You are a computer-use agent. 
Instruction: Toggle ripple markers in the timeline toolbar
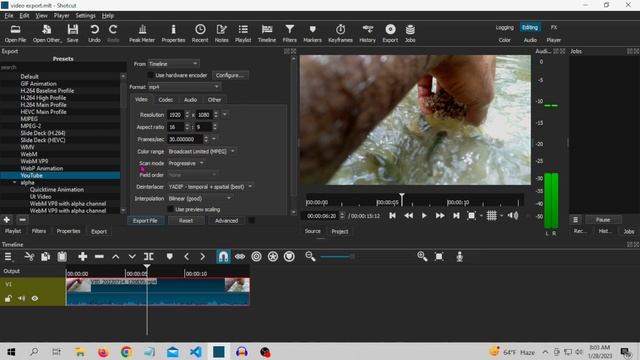coord(289,257)
